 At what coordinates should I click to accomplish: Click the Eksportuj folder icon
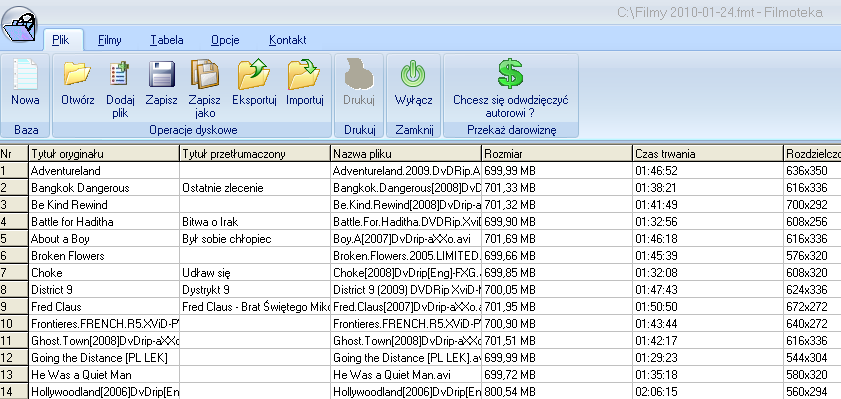click(x=254, y=74)
